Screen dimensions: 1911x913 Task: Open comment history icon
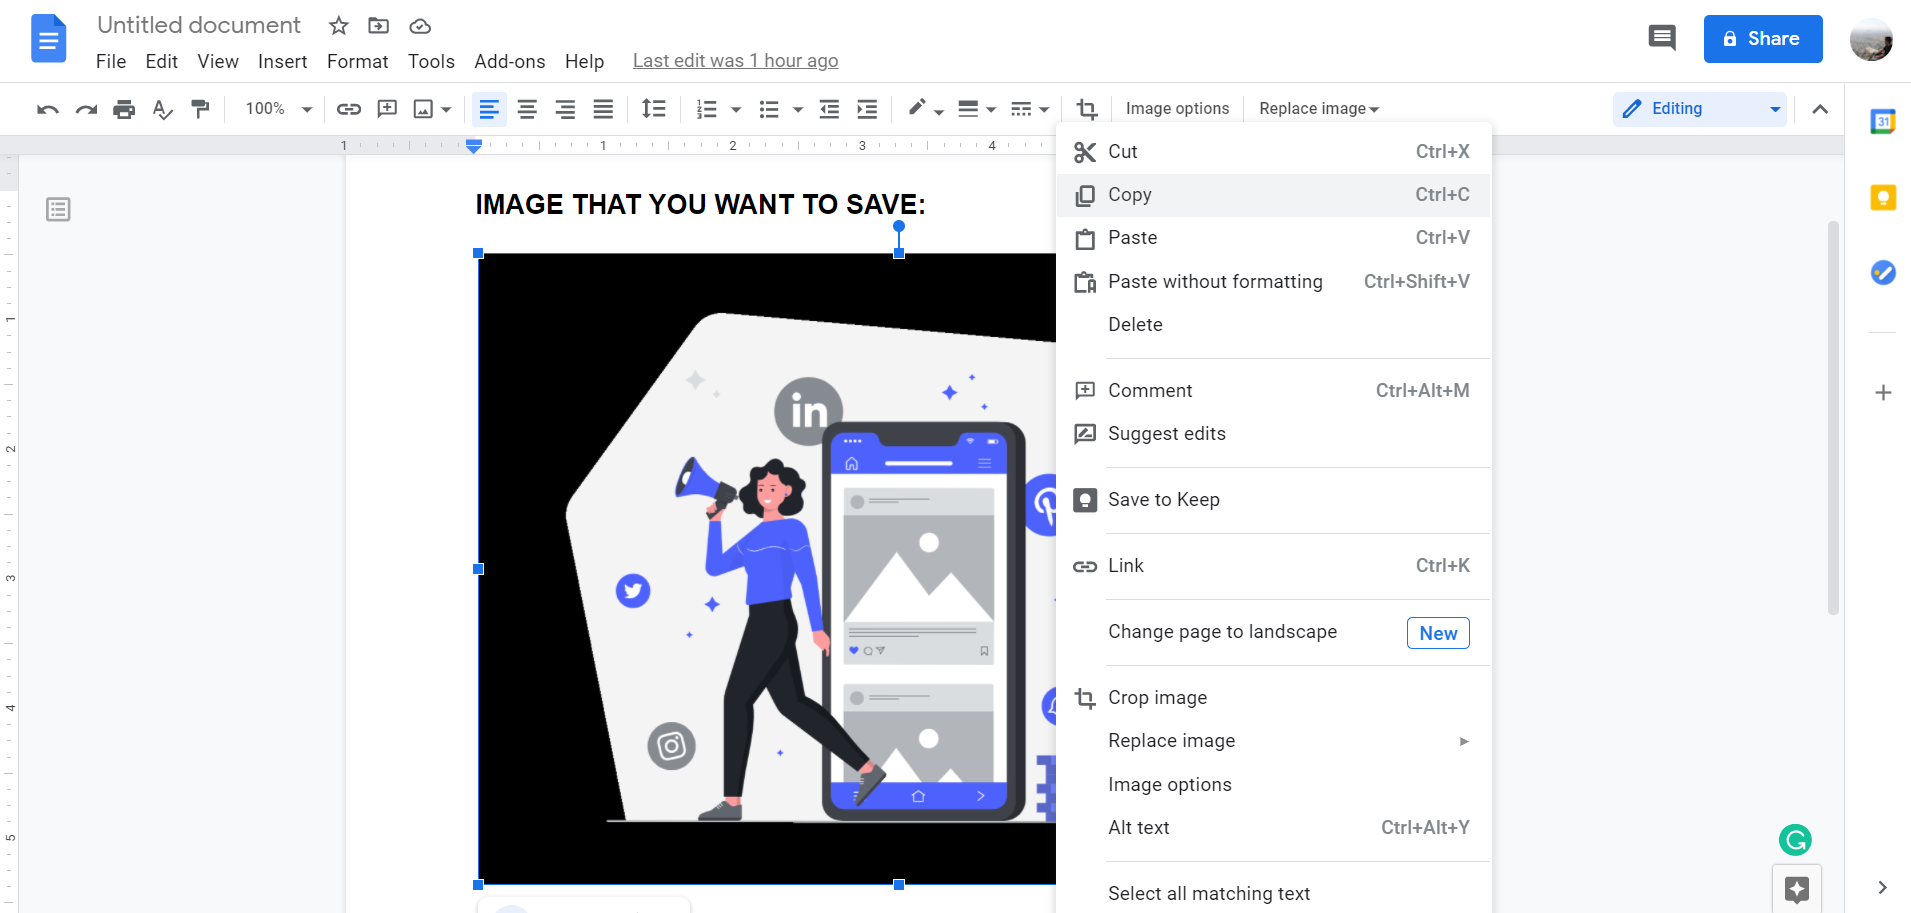1662,39
